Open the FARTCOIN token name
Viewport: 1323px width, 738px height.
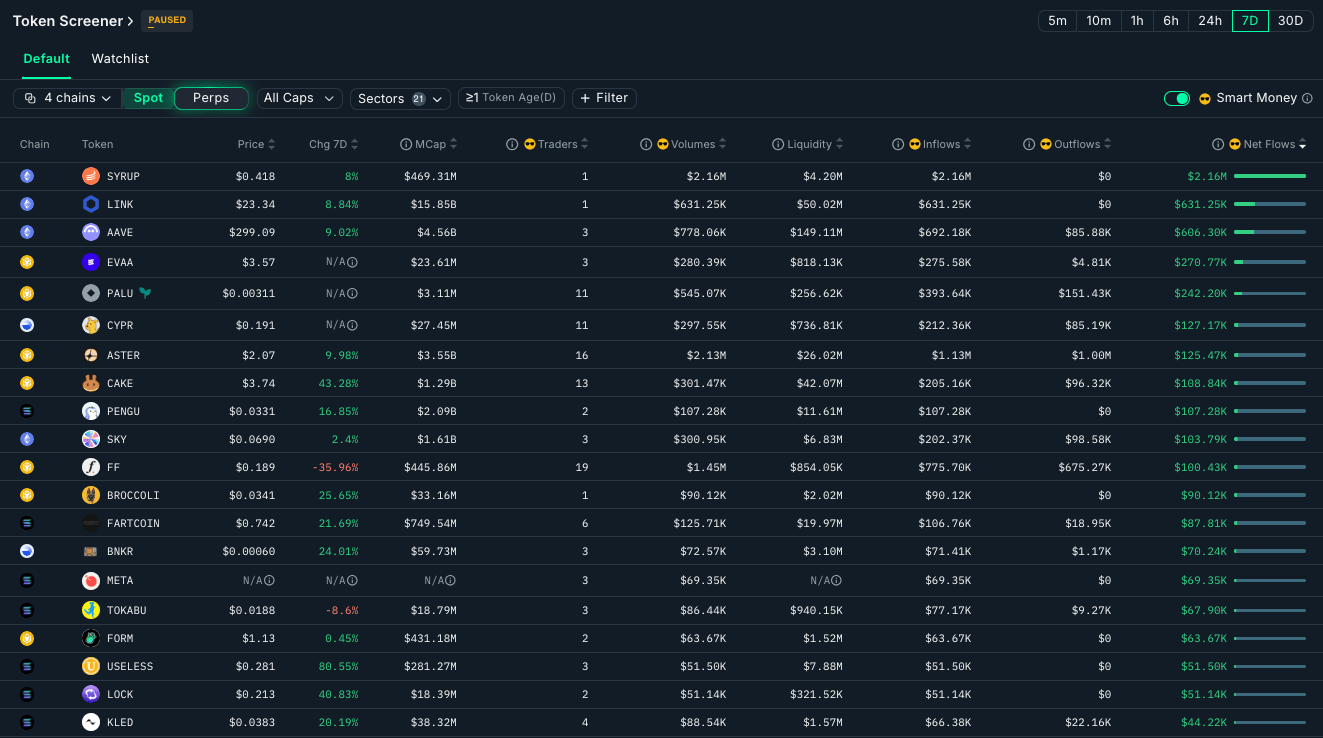click(x=133, y=523)
